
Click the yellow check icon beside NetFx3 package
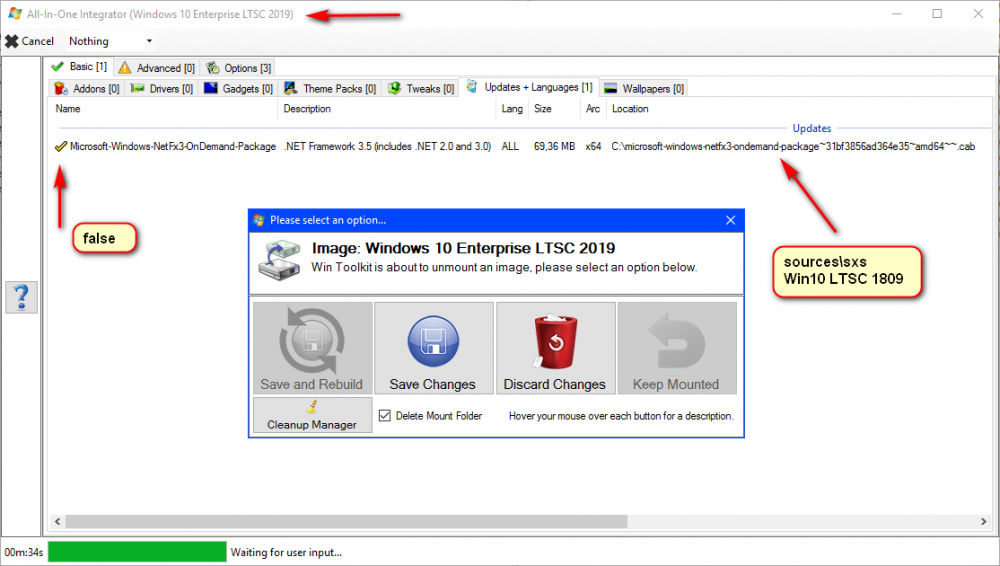coord(61,147)
